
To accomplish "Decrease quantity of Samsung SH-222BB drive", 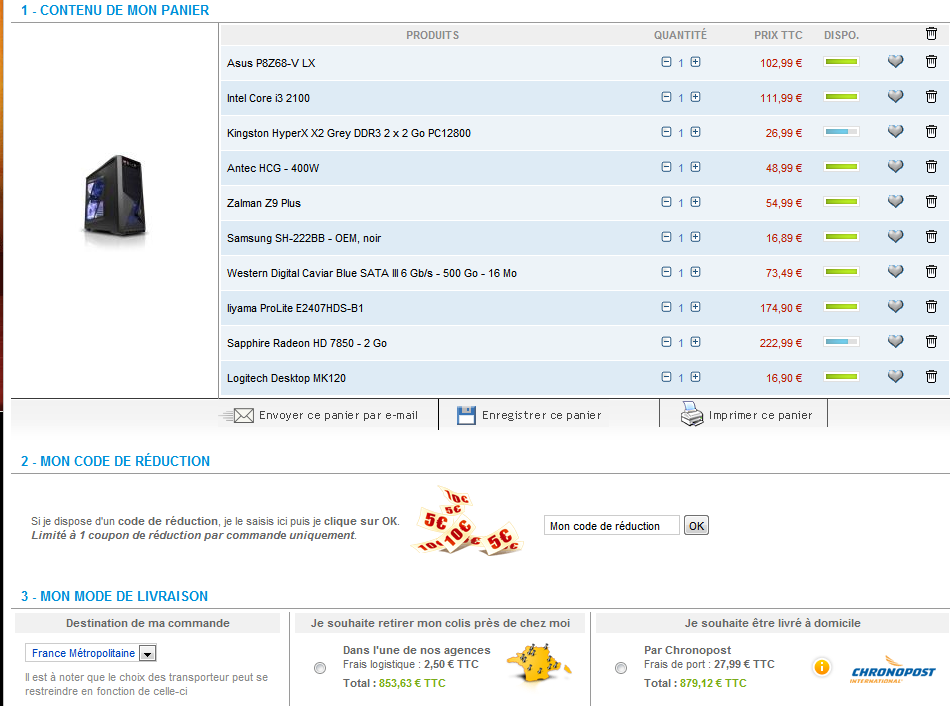I will pyautogui.click(x=666, y=237).
